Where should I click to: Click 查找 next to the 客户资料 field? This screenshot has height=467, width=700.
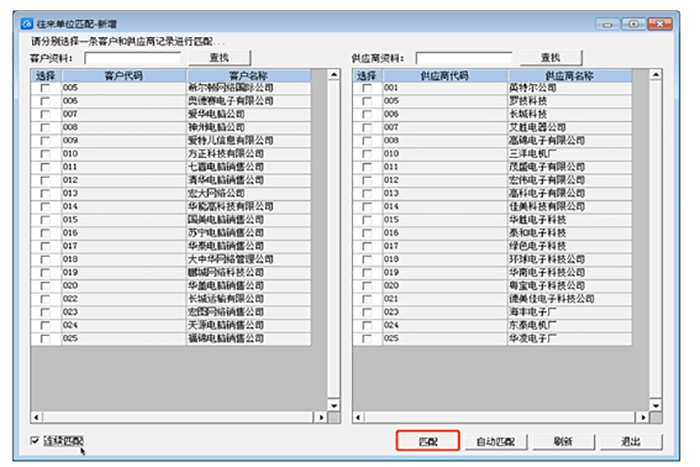tap(218, 57)
